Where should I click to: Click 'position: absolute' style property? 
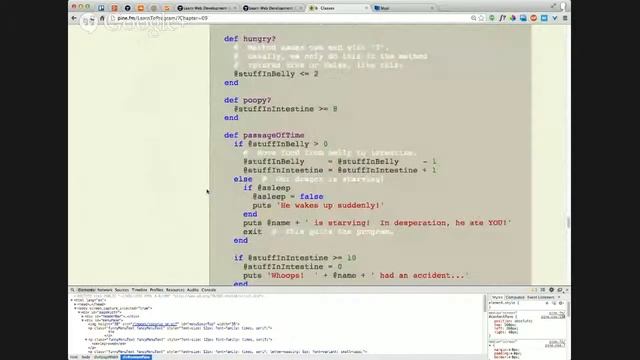pyautogui.click(x=513, y=321)
